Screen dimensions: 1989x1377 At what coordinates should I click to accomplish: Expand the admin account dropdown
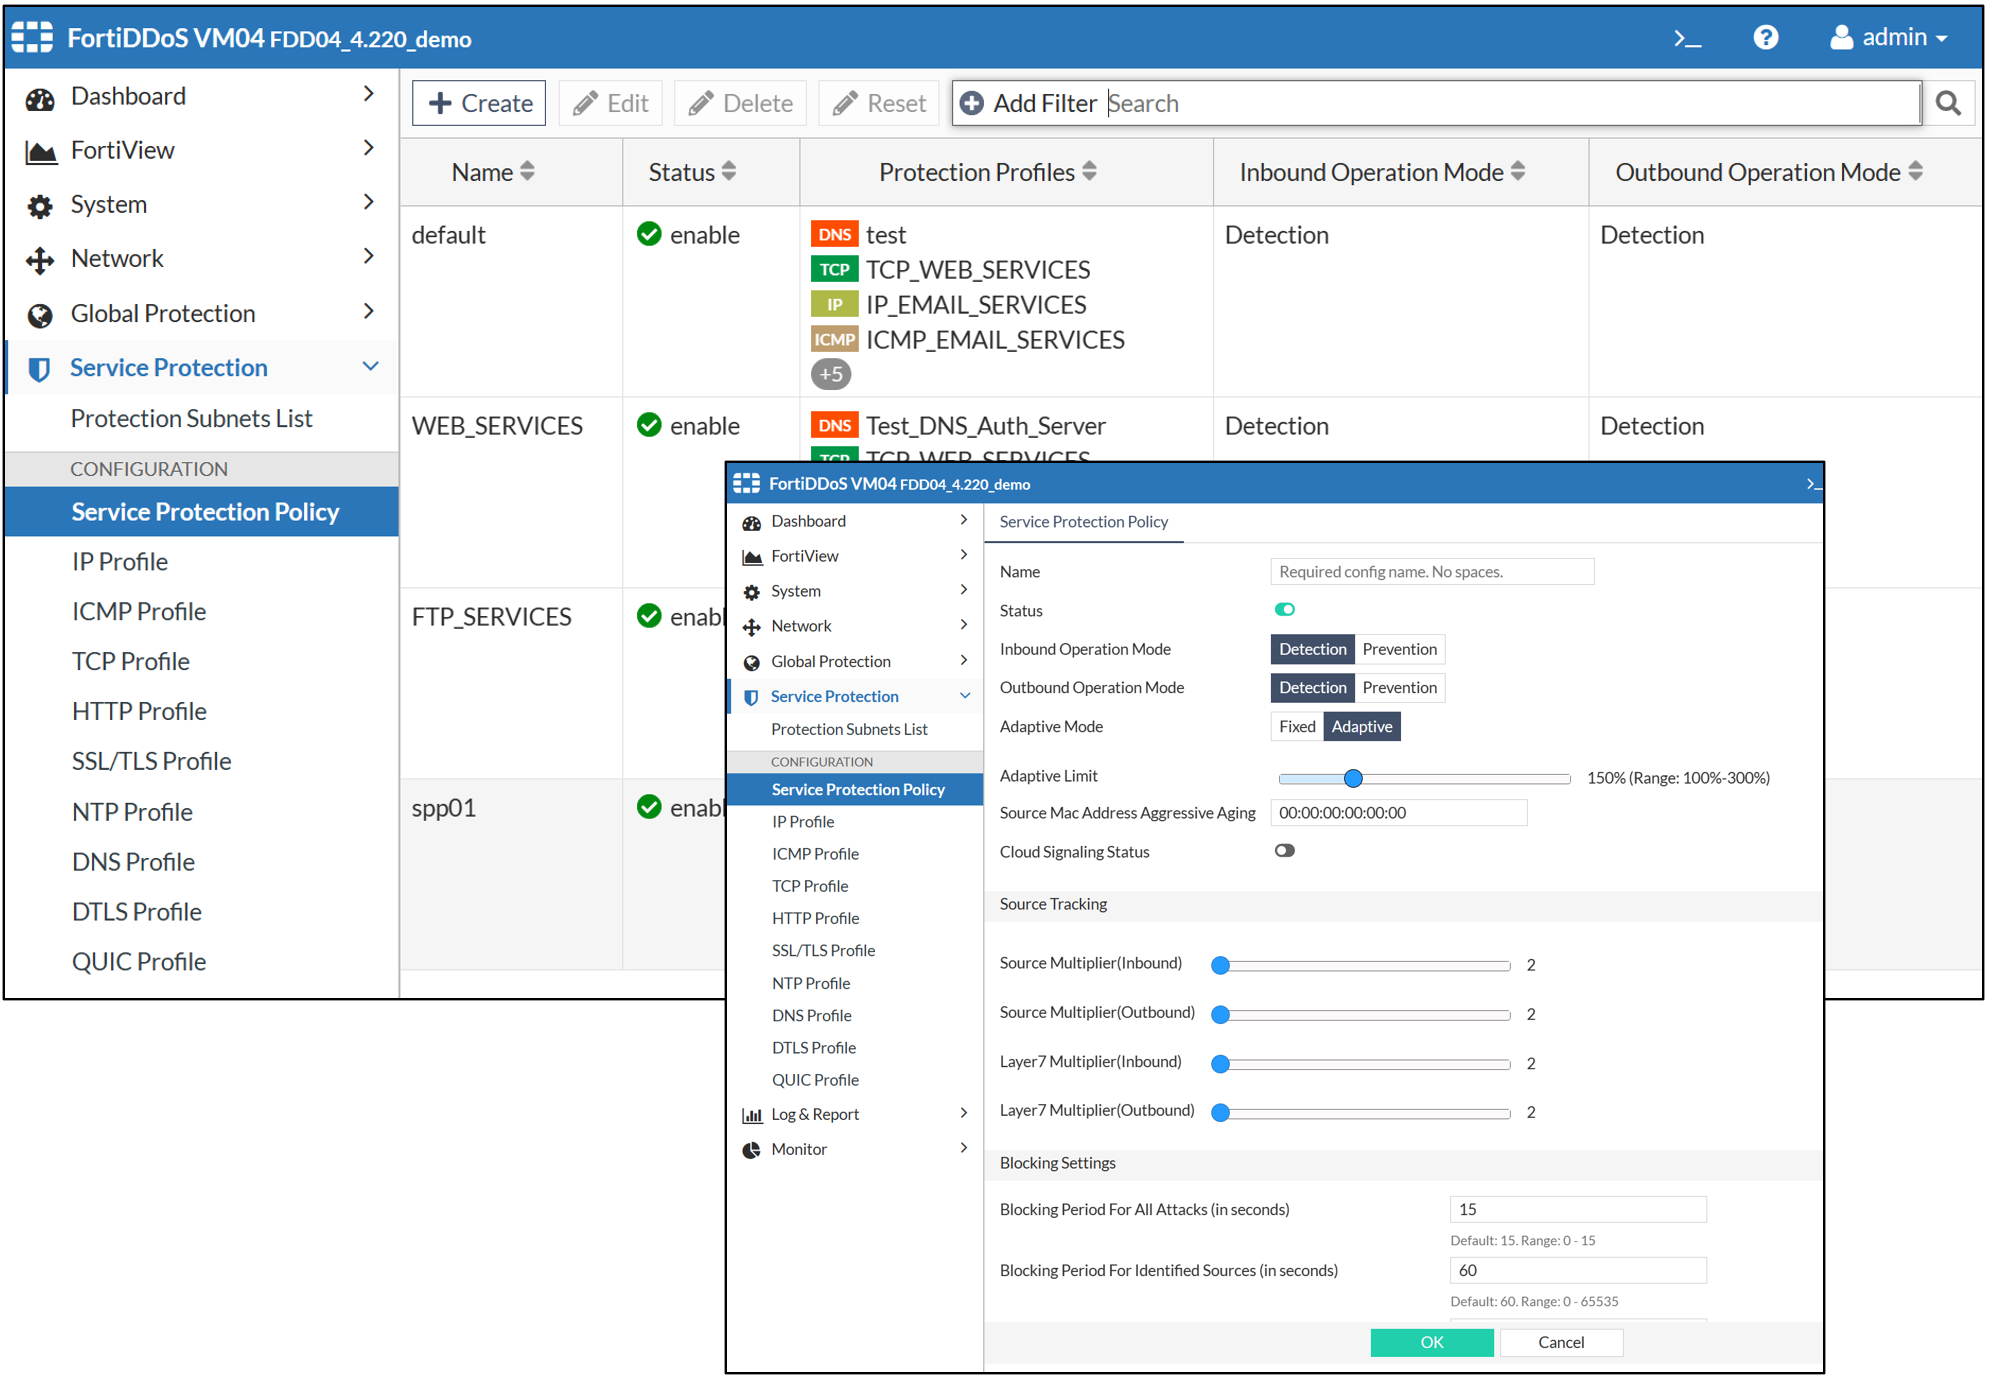pos(1888,37)
